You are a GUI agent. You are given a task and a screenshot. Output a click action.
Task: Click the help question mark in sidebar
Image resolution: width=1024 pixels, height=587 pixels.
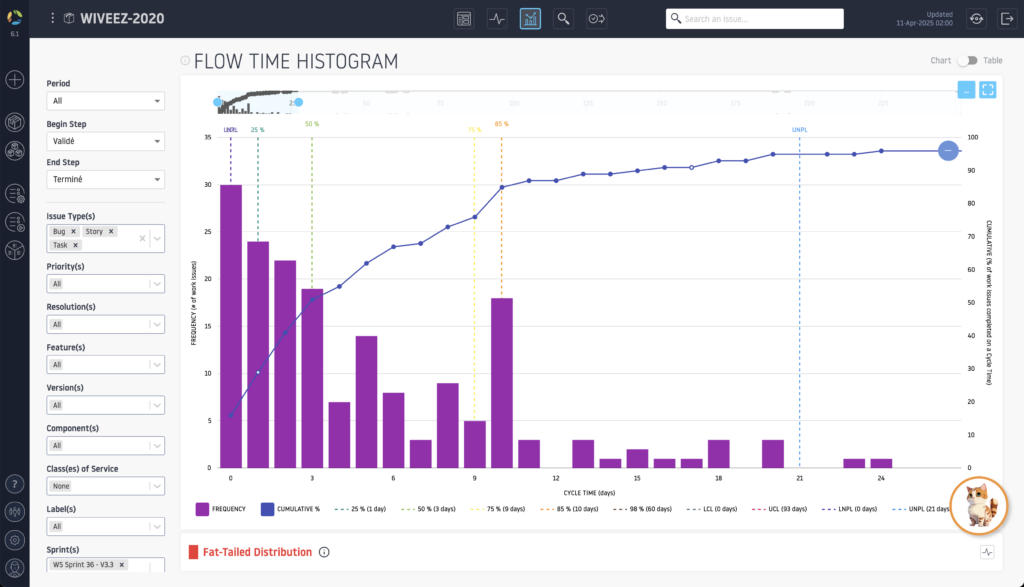click(x=15, y=483)
